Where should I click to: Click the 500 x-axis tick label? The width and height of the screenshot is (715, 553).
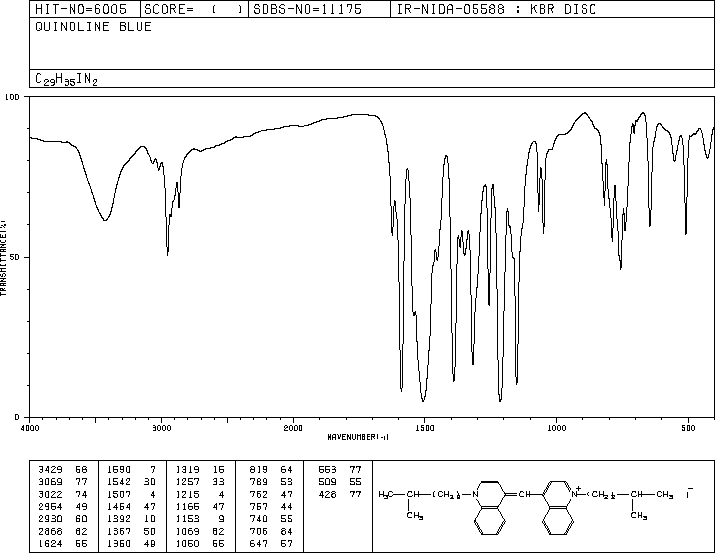pyautogui.click(x=688, y=428)
